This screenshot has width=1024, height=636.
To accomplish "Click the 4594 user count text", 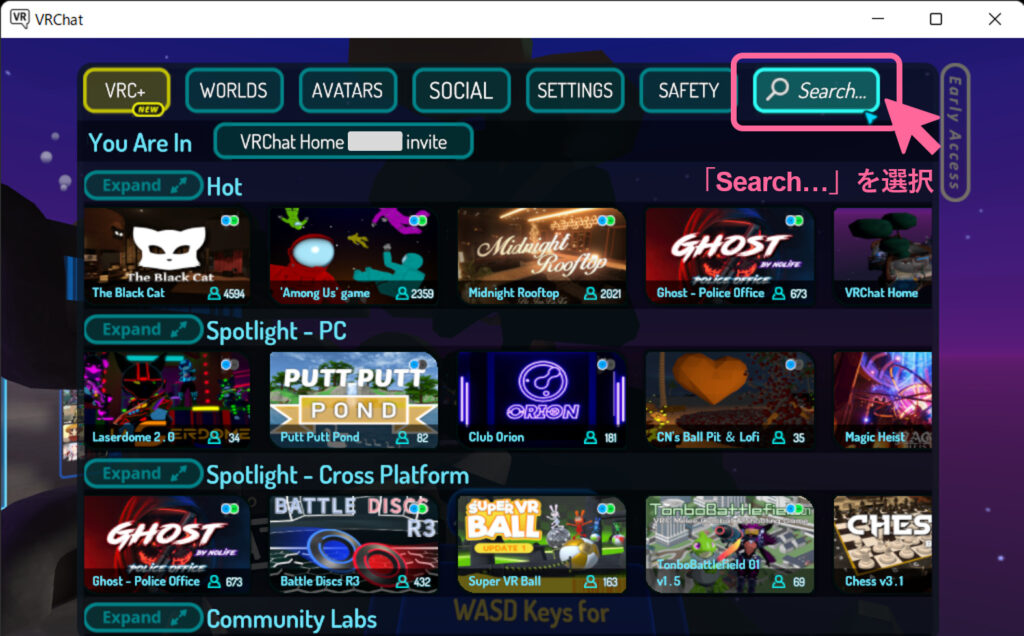I will tap(234, 294).
